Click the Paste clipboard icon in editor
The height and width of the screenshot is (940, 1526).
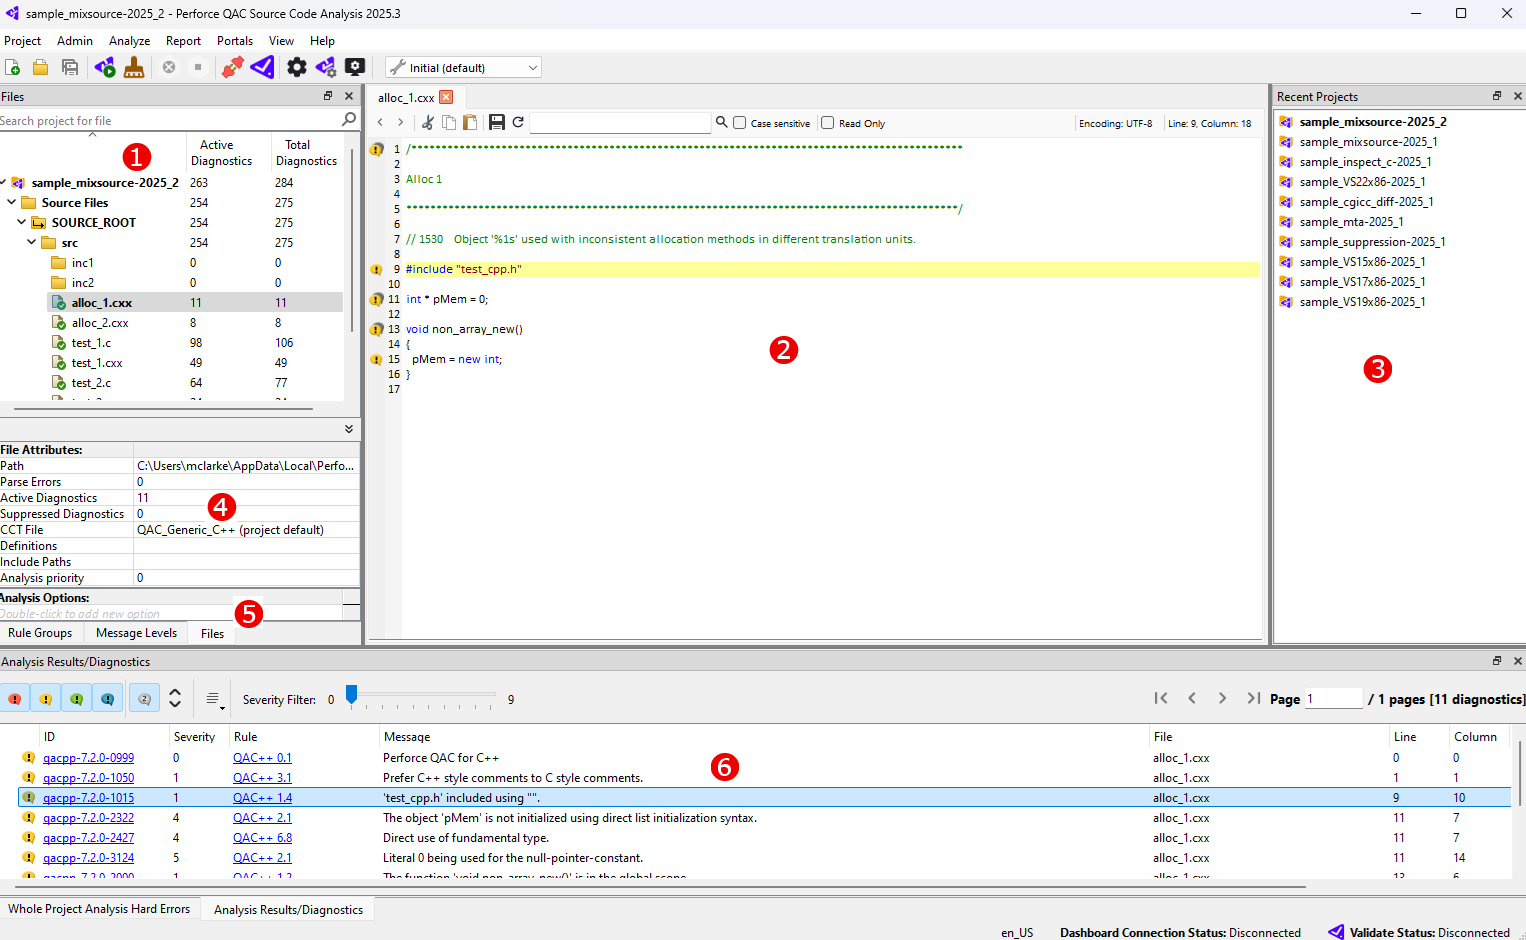pos(470,122)
